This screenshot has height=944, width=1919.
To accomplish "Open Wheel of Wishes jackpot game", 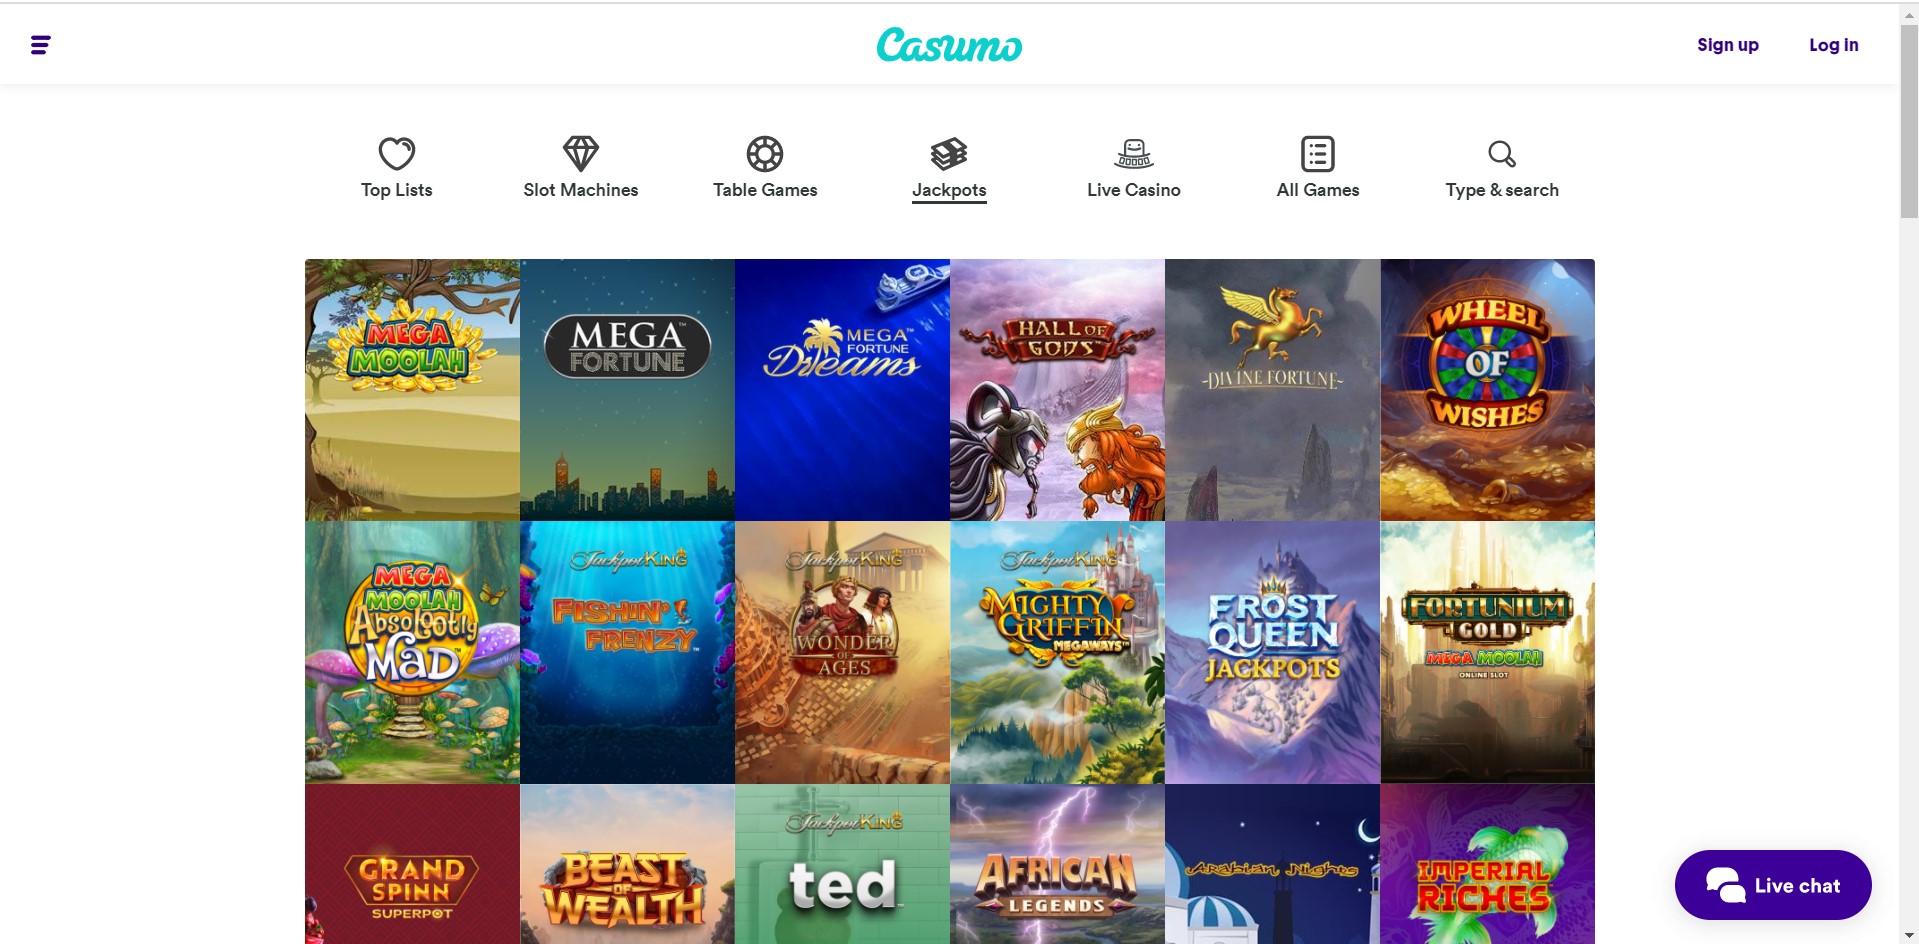I will click(x=1487, y=390).
